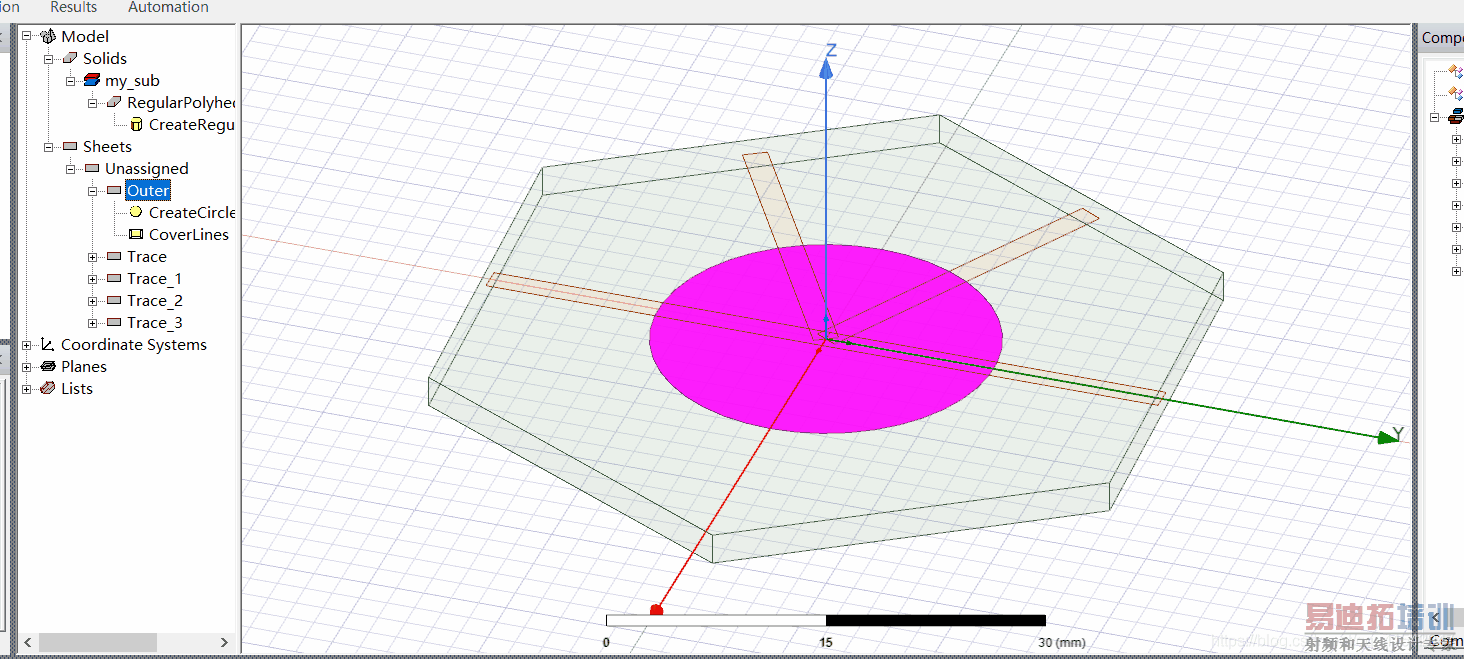Expand the Coordinate Systems node
Image resolution: width=1464 pixels, height=659 pixels.
tap(27, 345)
